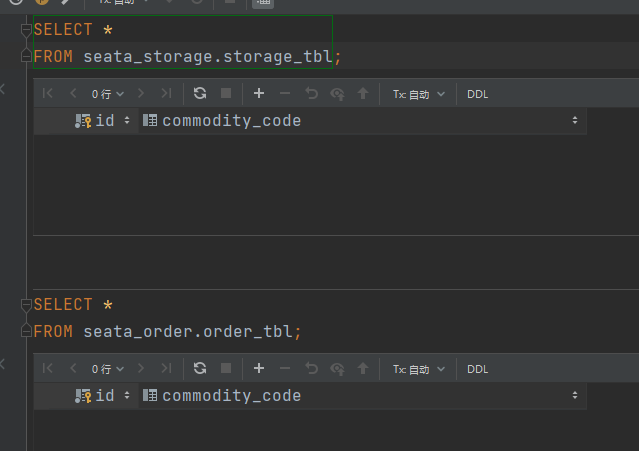Screen dimensions: 639x451
Task: Open the Tx 自动 dropdown above storage_tbl results
Action: pyautogui.click(x=418, y=94)
